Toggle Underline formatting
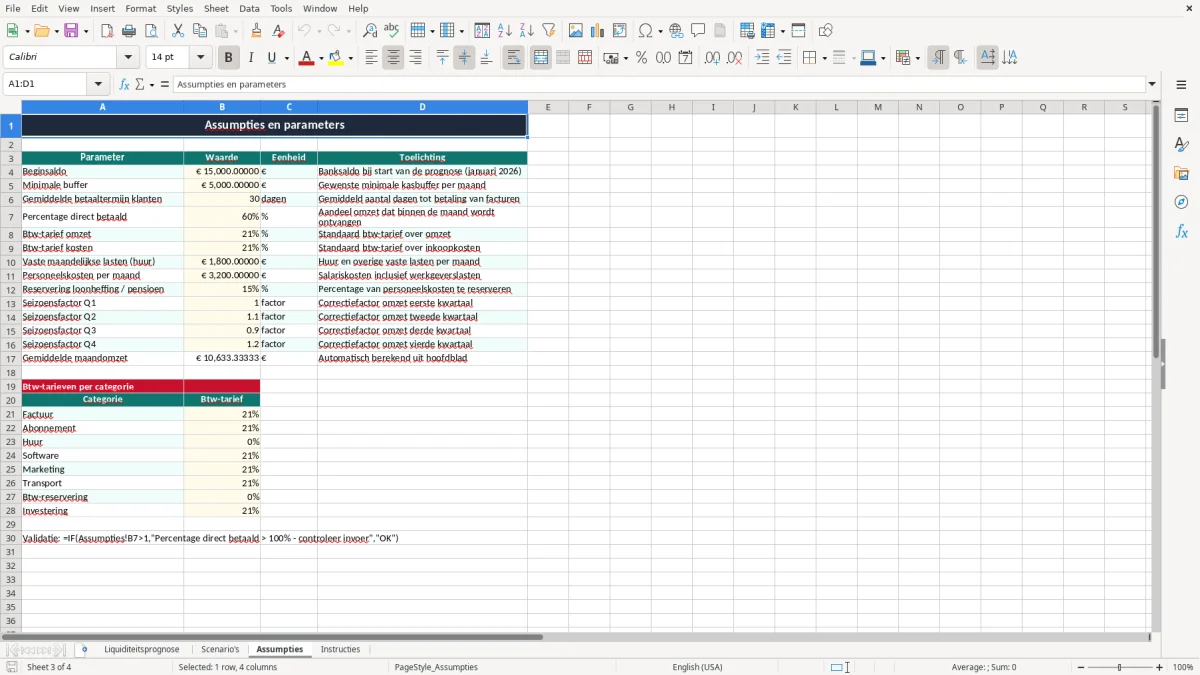This screenshot has width=1200, height=675. (x=271, y=58)
